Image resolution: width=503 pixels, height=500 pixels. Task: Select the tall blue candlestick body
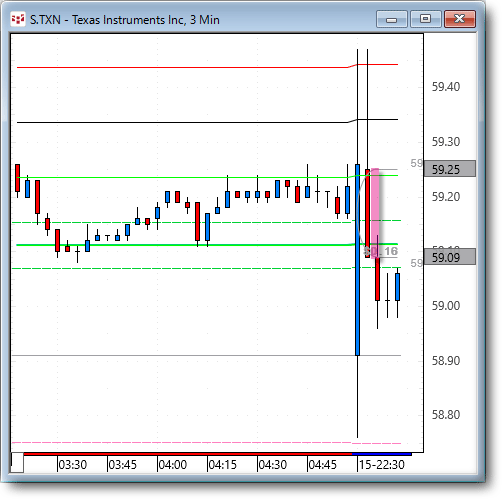tap(357, 260)
